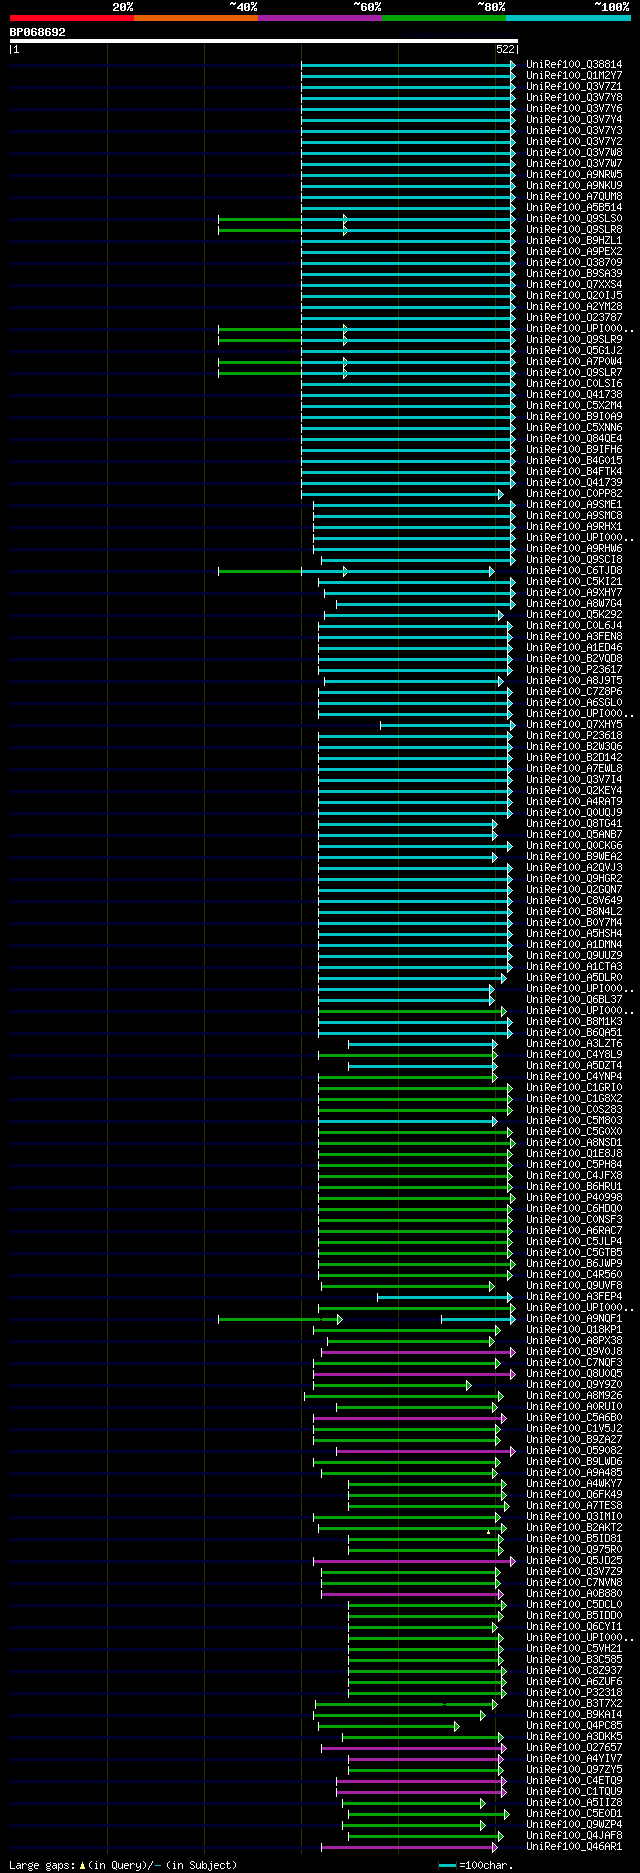The width and height of the screenshot is (640, 1873).
Task: Open UniRef100_P23618 entry
Action: tap(574, 736)
